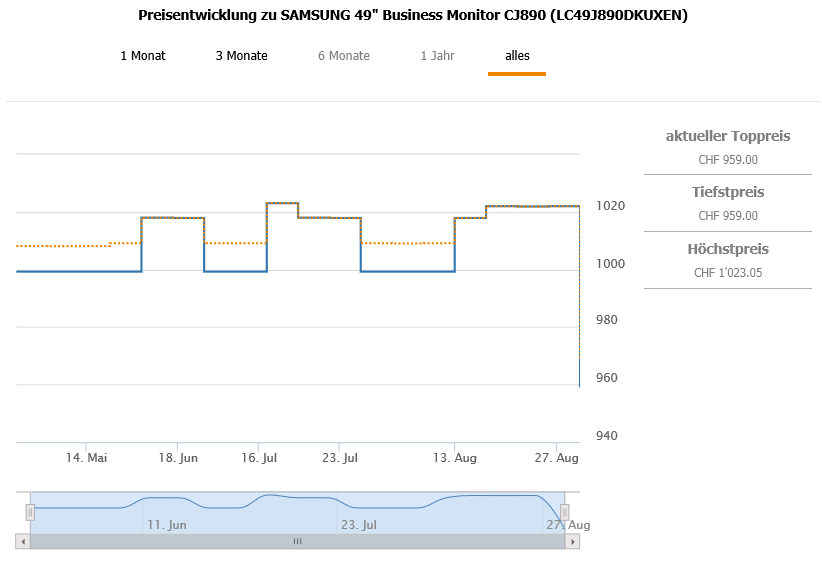Click the alles tab
Viewport: 822px width, 563px height.
coord(517,56)
